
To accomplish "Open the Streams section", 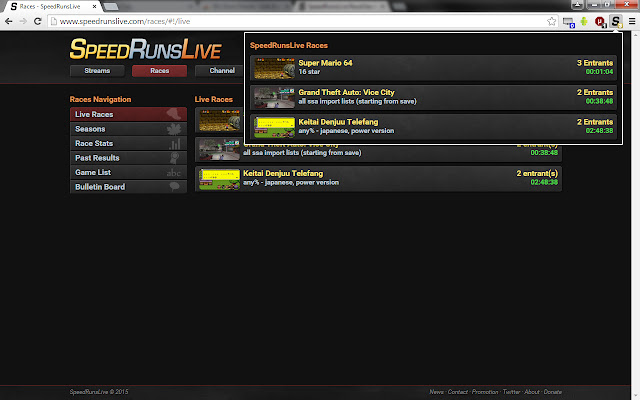I will pos(97,71).
